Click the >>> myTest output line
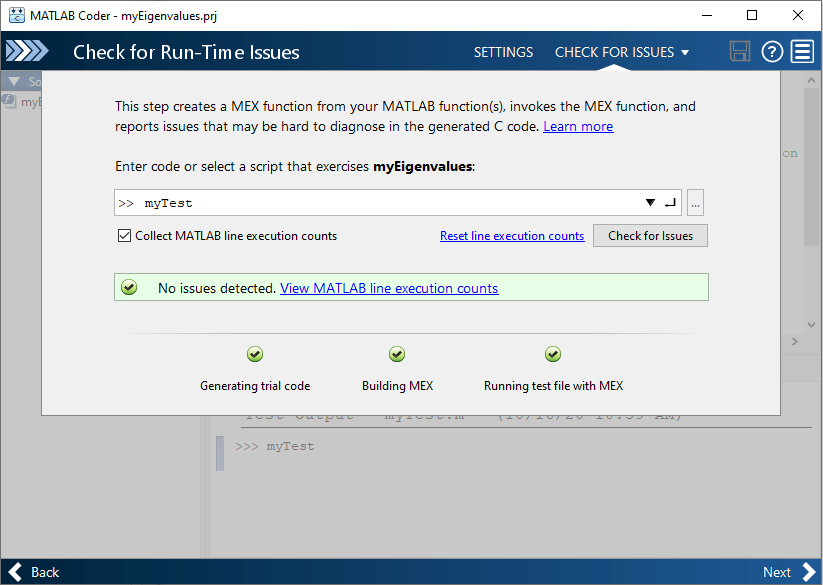This screenshot has height=585, width=823. coord(275,446)
